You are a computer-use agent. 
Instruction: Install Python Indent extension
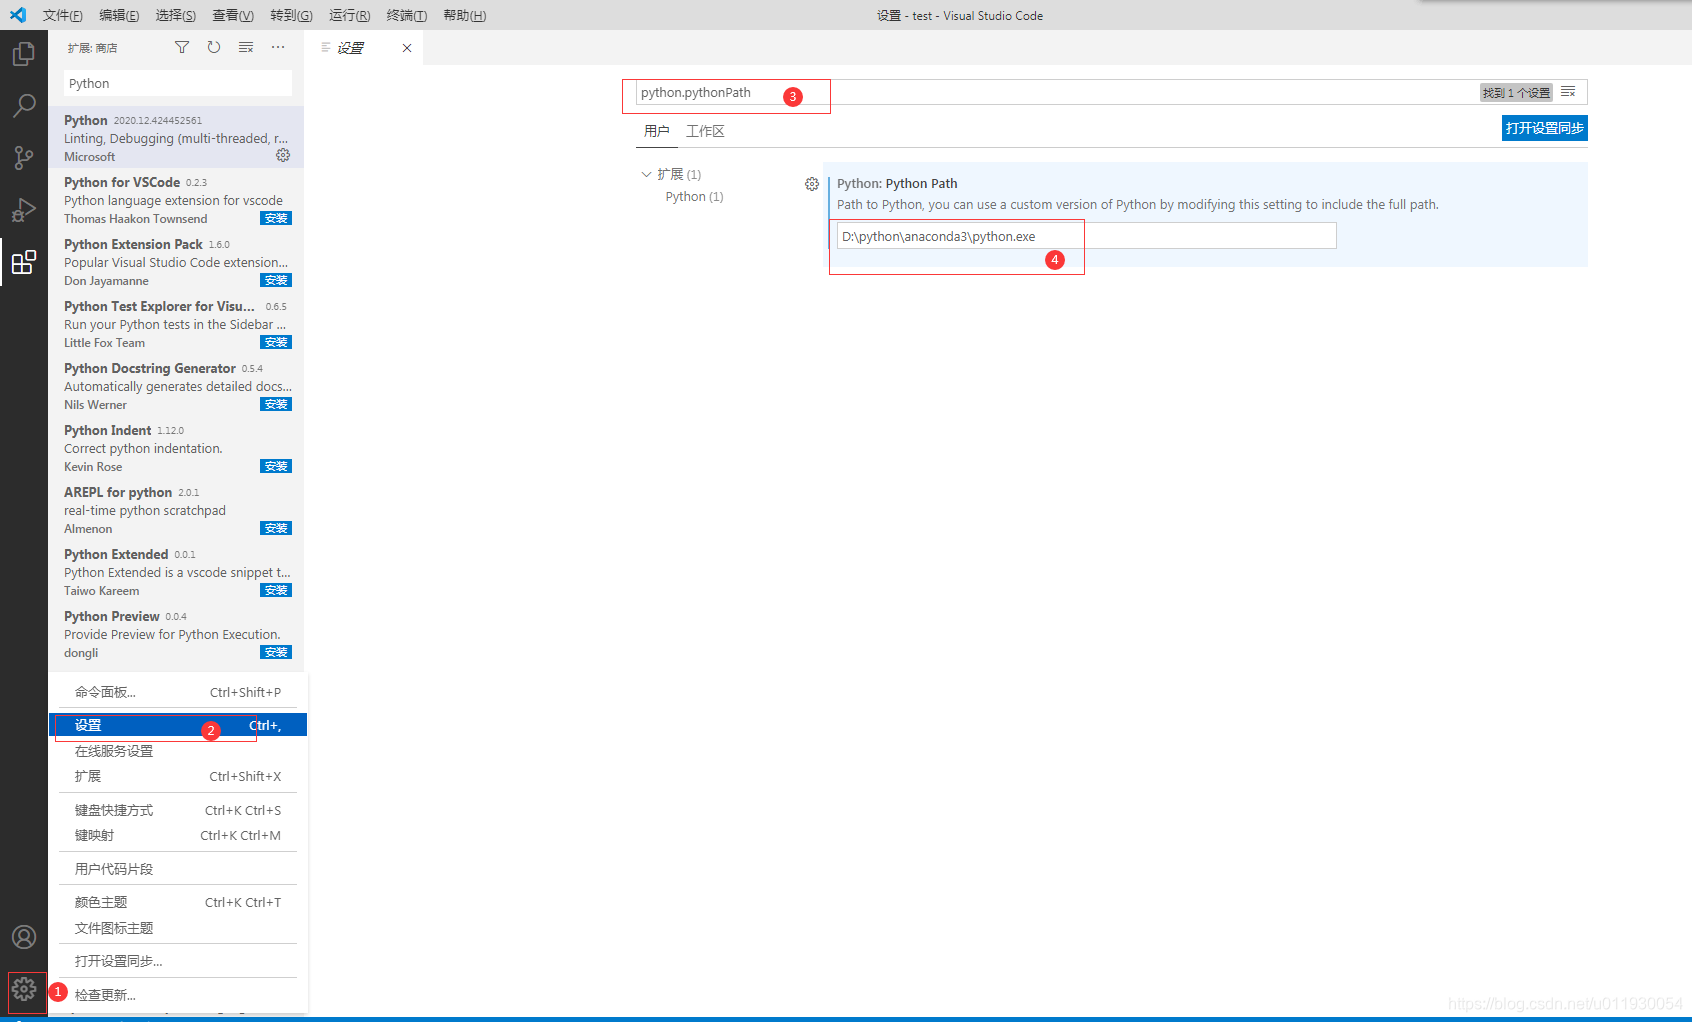(x=276, y=466)
